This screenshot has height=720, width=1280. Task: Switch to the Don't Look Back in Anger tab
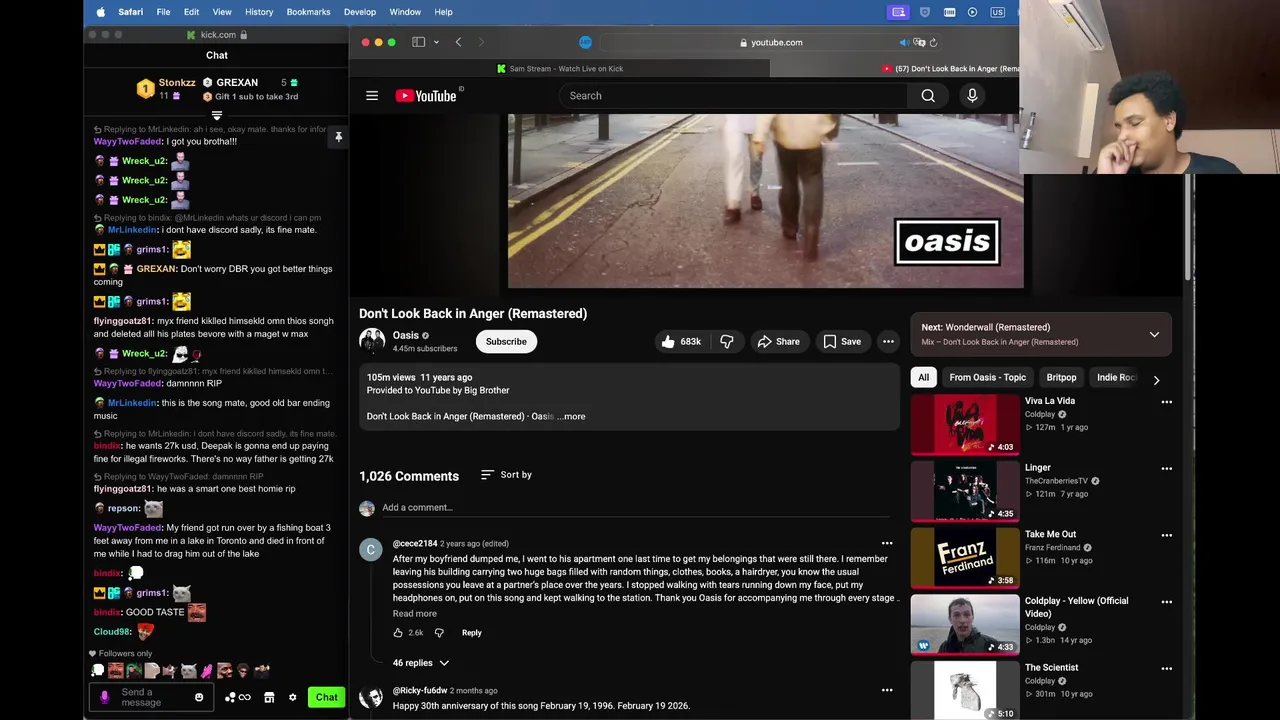pos(896,68)
